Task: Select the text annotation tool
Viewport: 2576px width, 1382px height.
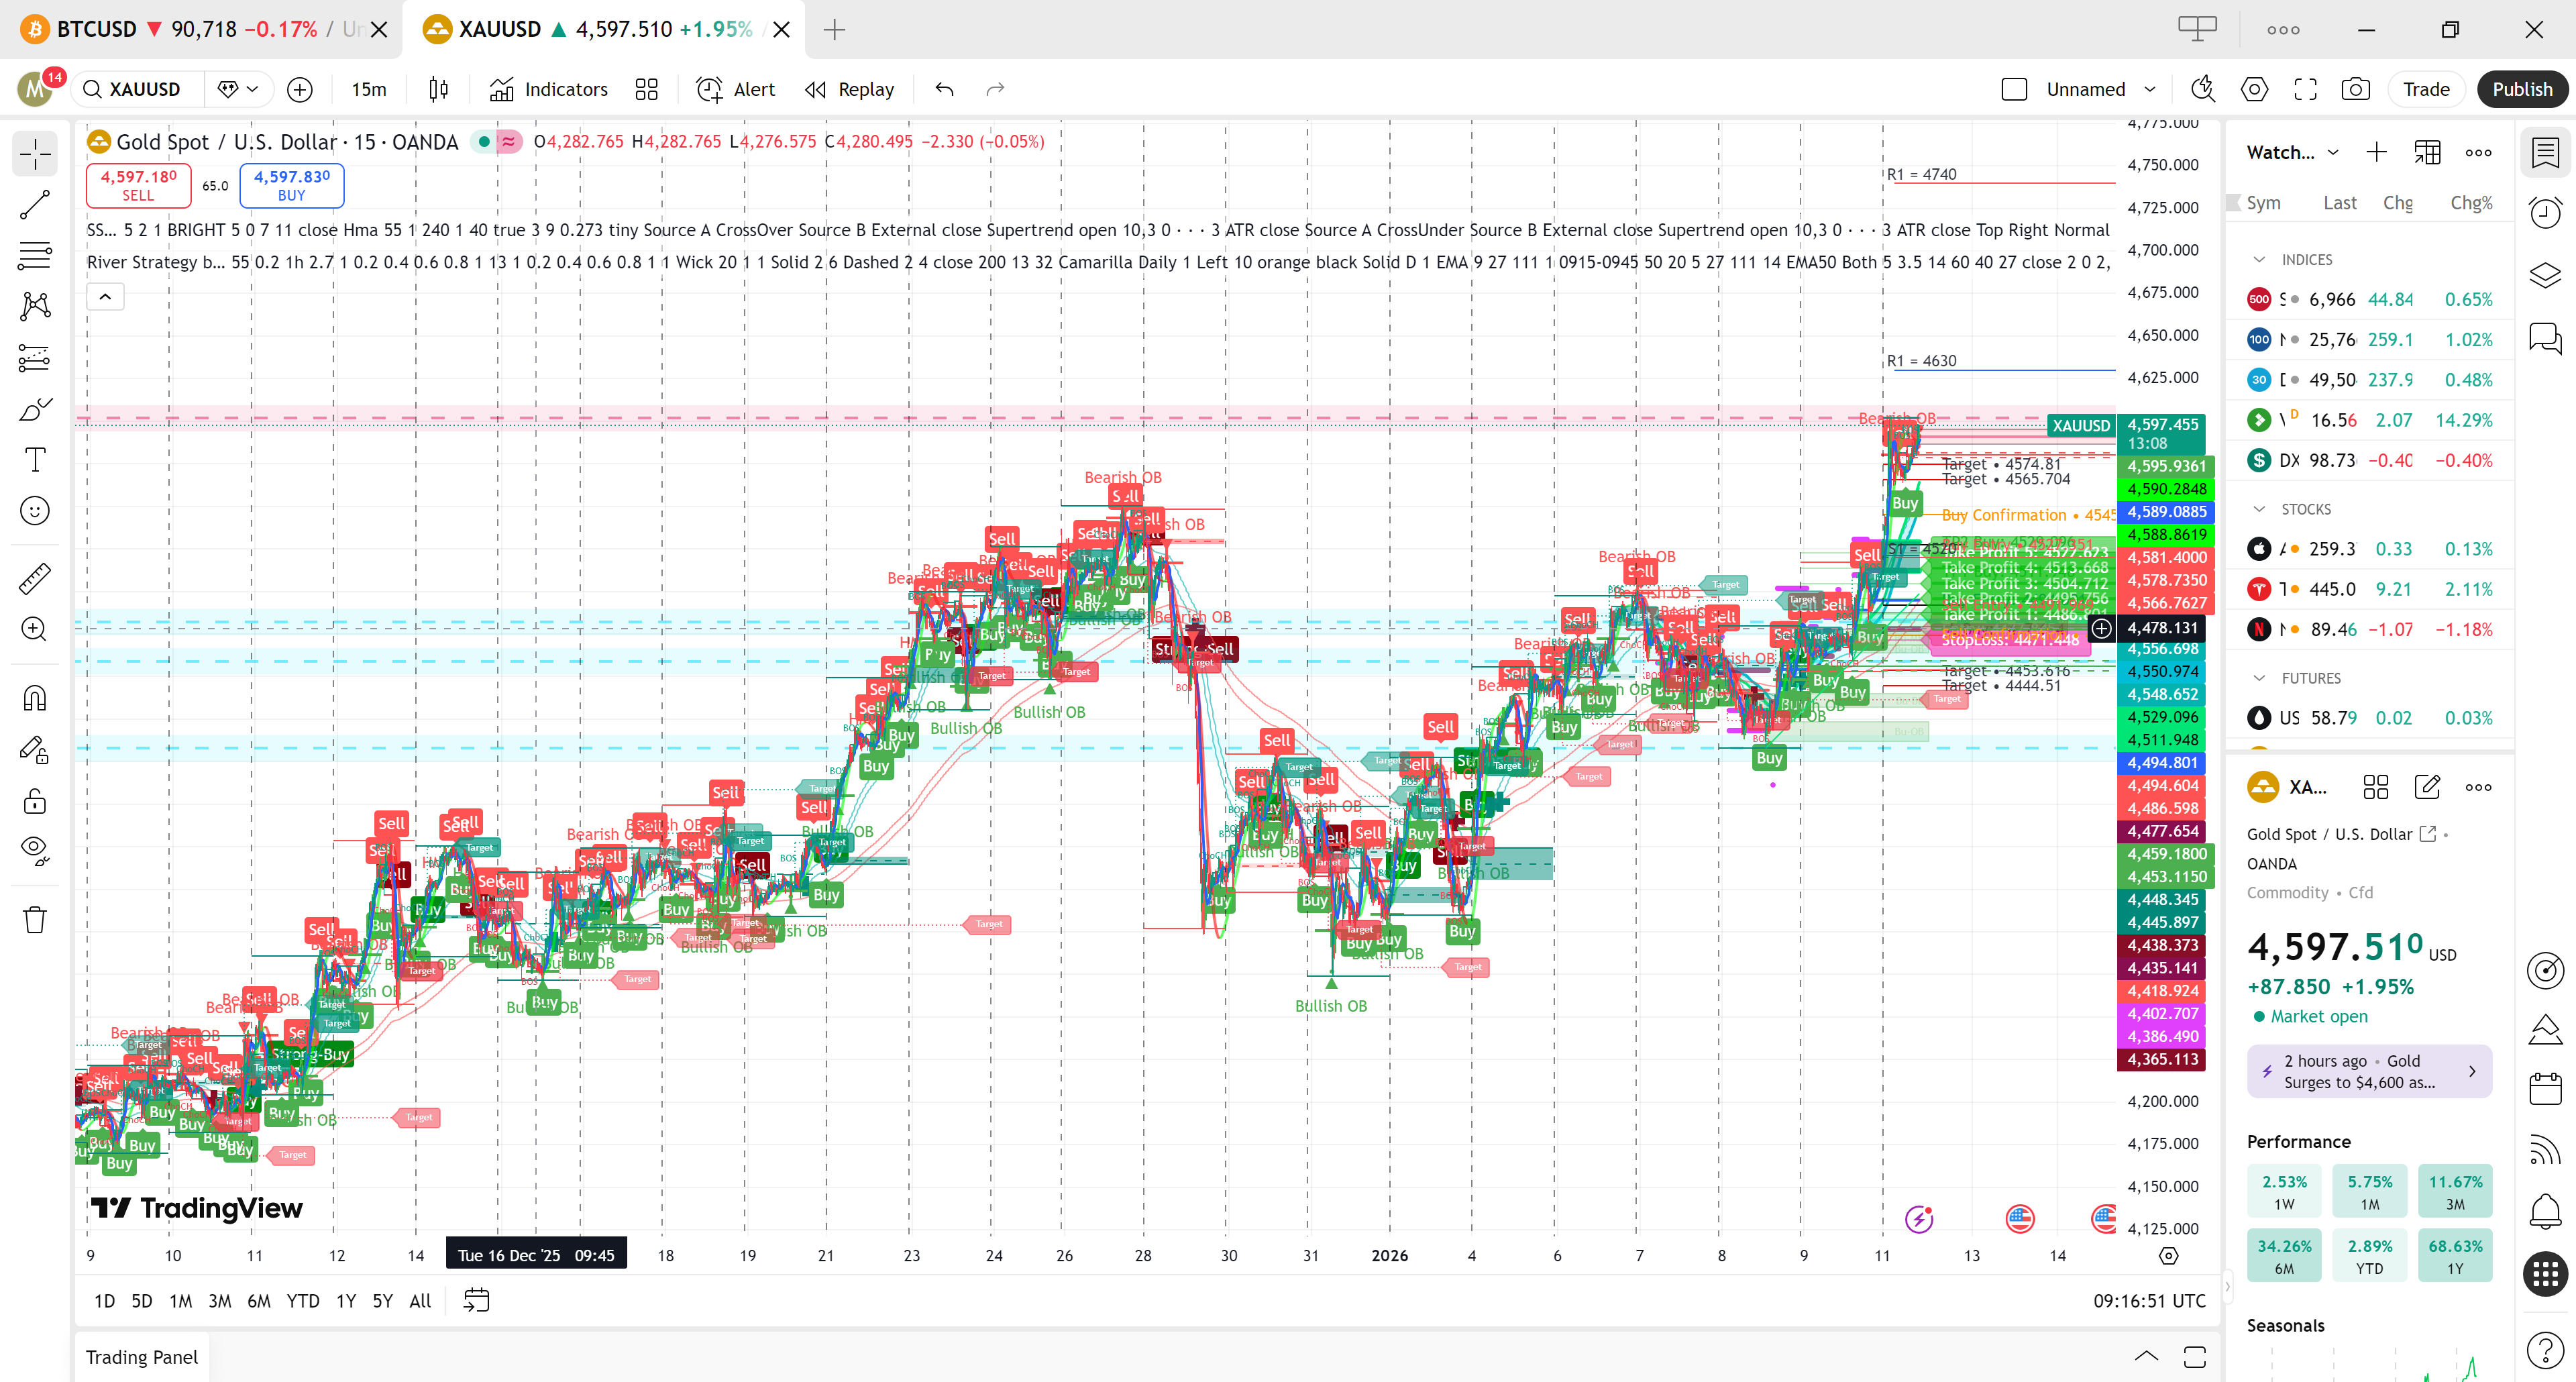Action: pyautogui.click(x=35, y=460)
